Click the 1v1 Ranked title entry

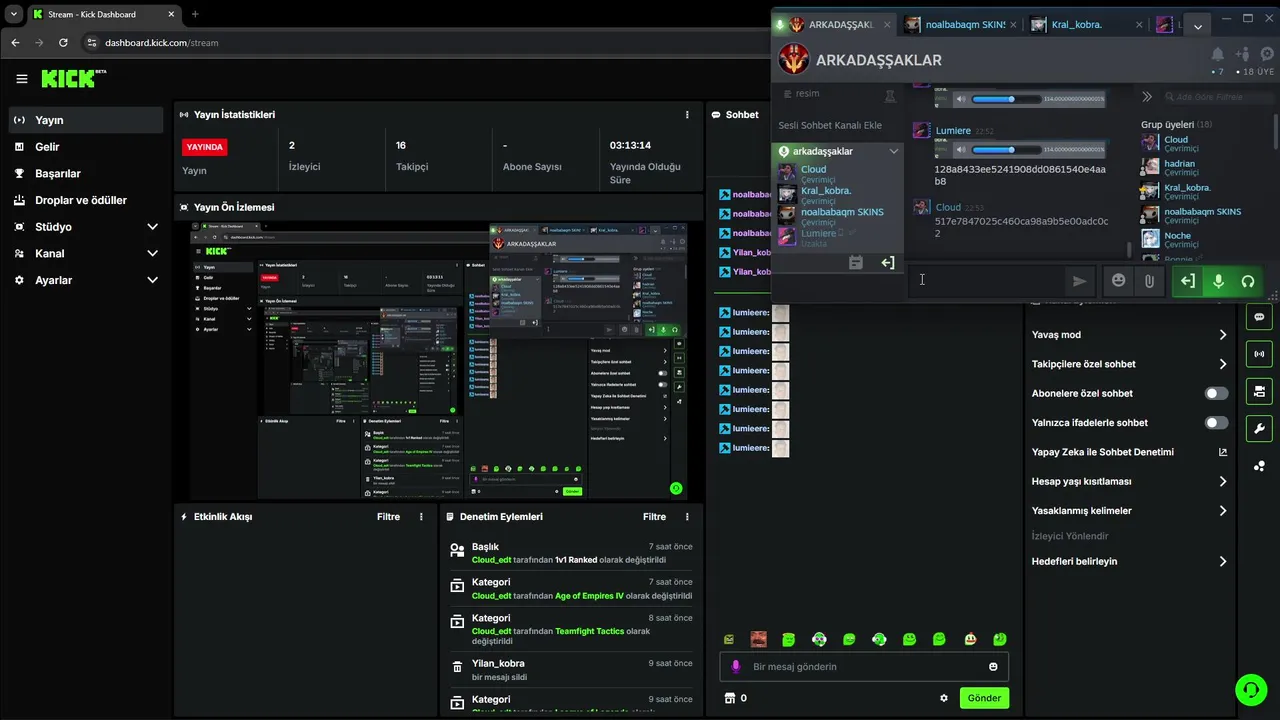click(x=570, y=553)
